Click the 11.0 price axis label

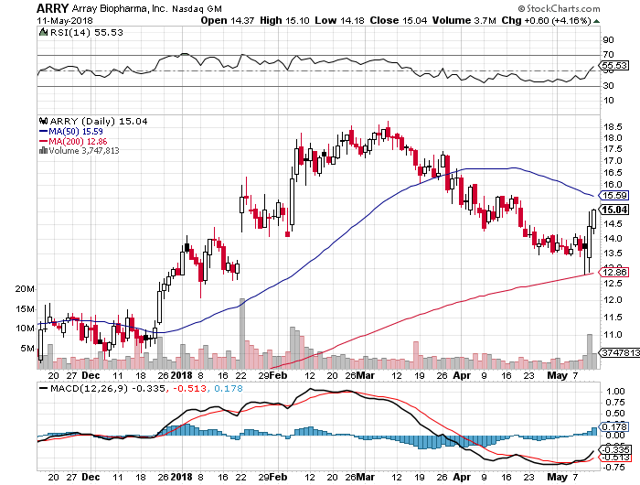coord(613,335)
